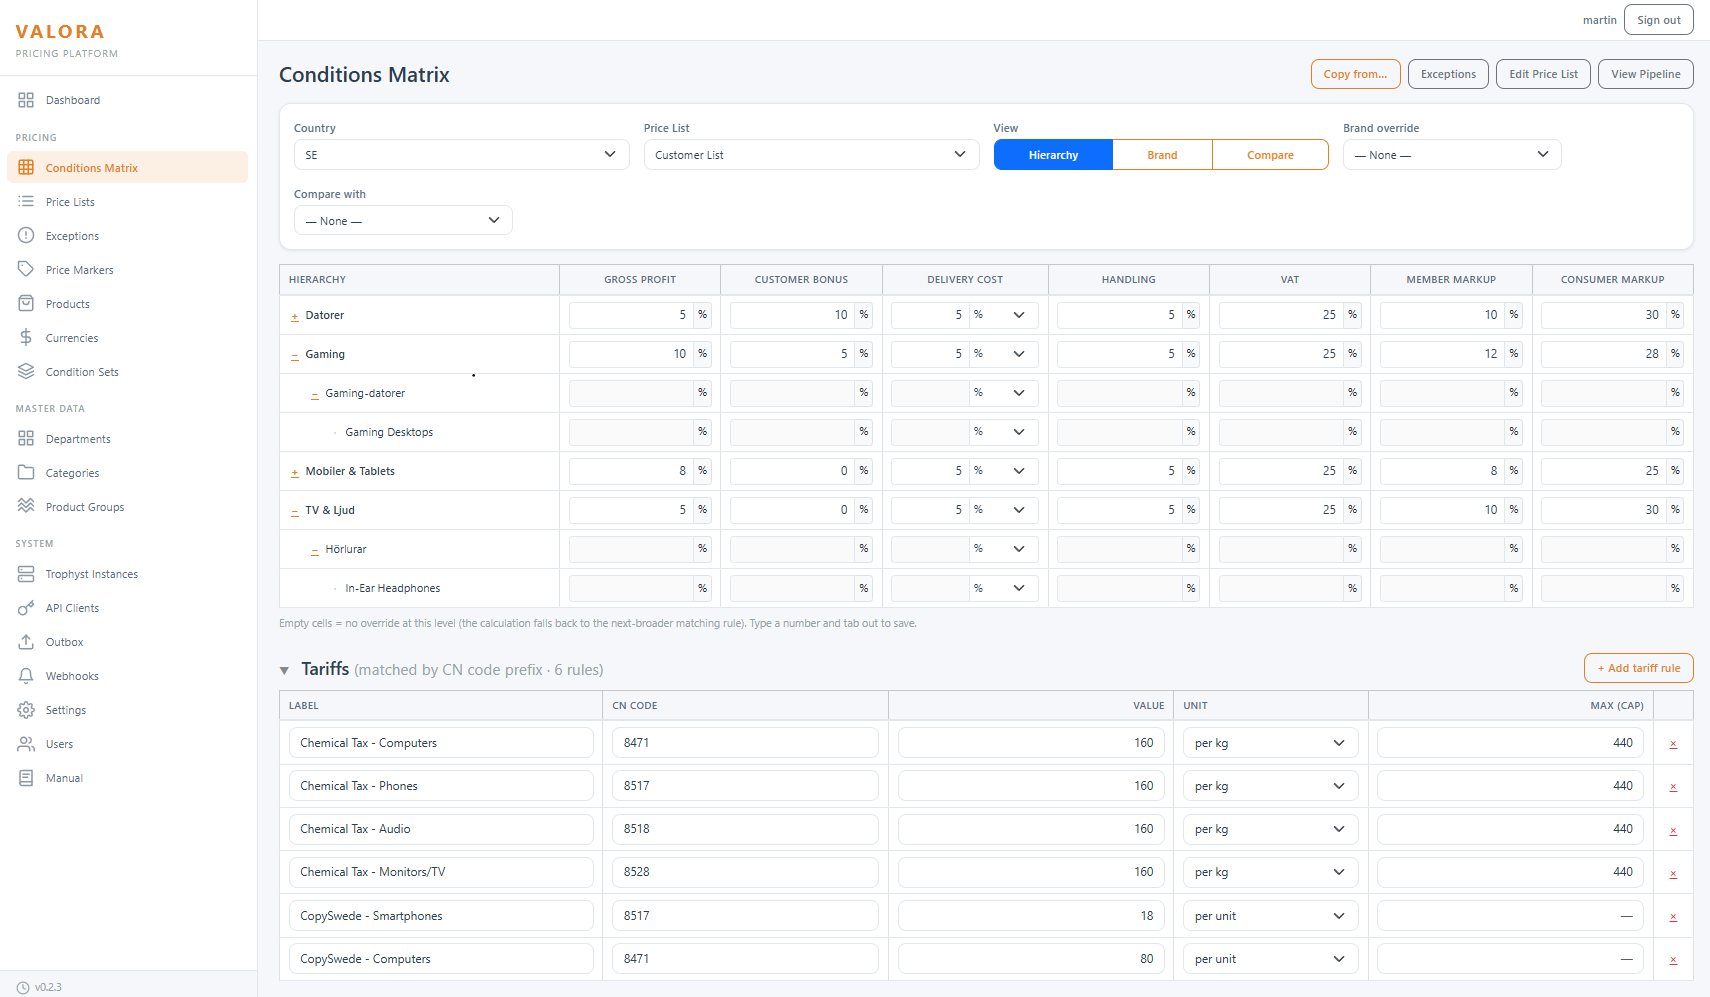Open the Country dropdown showing SE

(x=461, y=155)
